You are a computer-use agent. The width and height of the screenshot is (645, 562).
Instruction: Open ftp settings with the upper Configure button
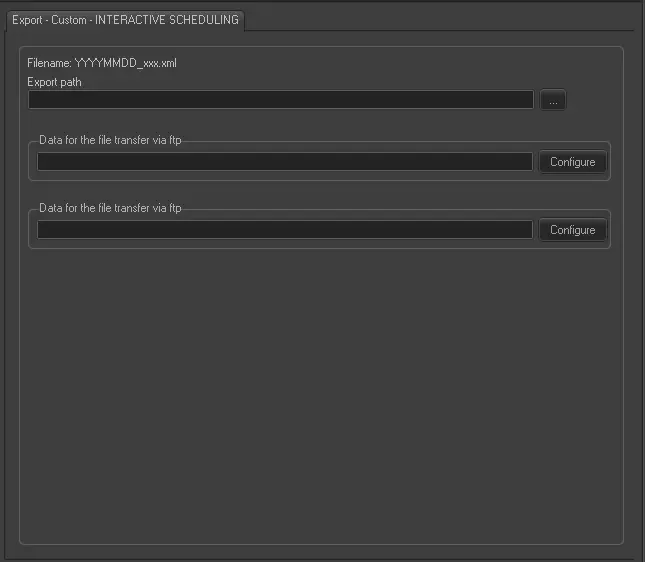(x=572, y=162)
